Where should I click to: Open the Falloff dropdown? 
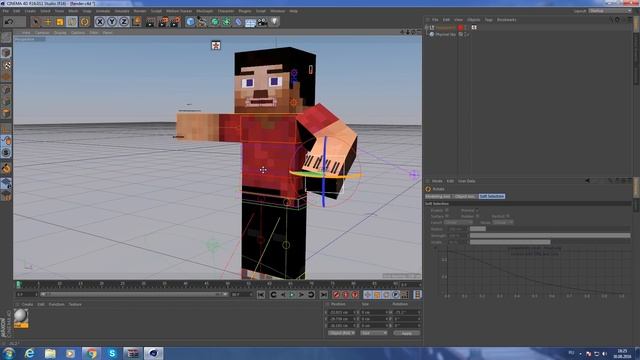[x=459, y=222]
